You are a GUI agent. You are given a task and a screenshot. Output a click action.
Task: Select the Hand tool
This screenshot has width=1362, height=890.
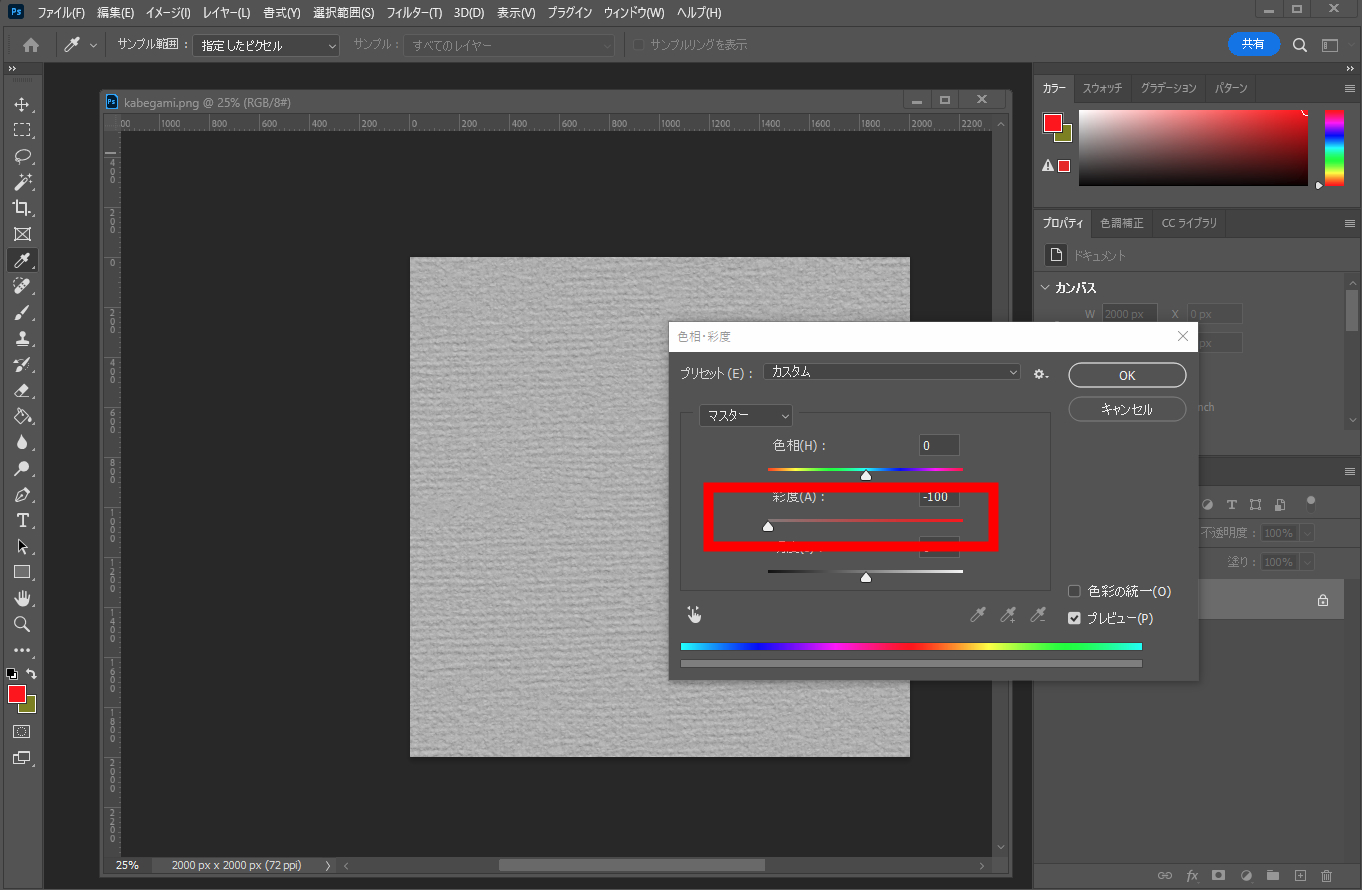[22, 598]
